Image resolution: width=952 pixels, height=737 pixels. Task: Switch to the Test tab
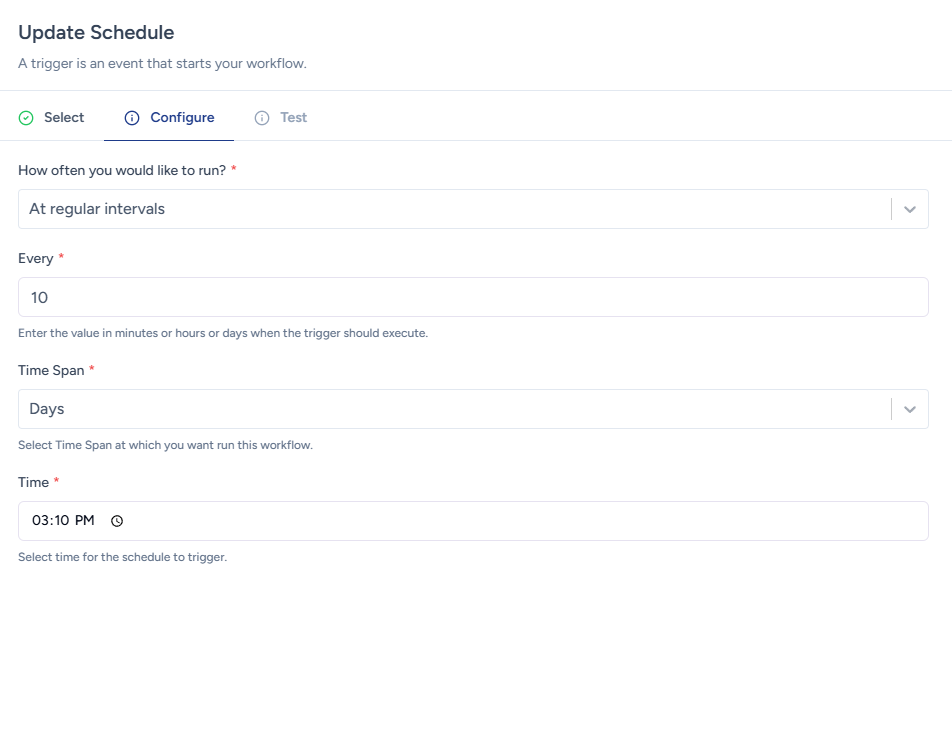tap(293, 118)
